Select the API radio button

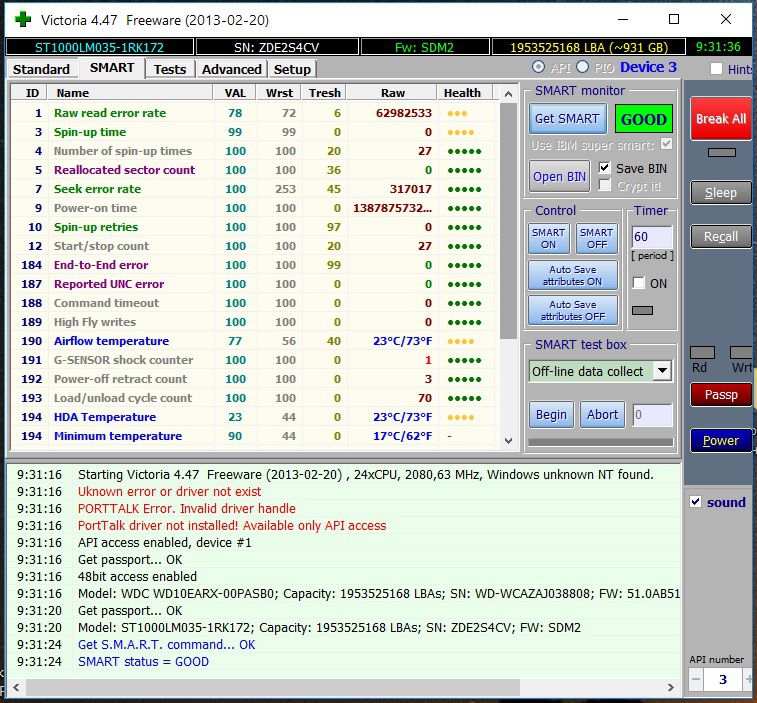point(538,67)
